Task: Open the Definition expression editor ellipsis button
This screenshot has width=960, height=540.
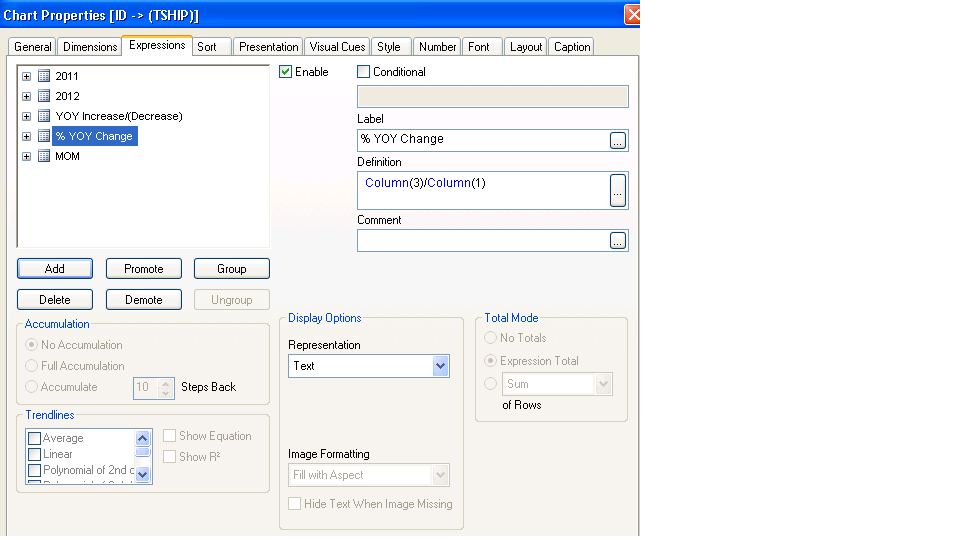Action: (618, 190)
